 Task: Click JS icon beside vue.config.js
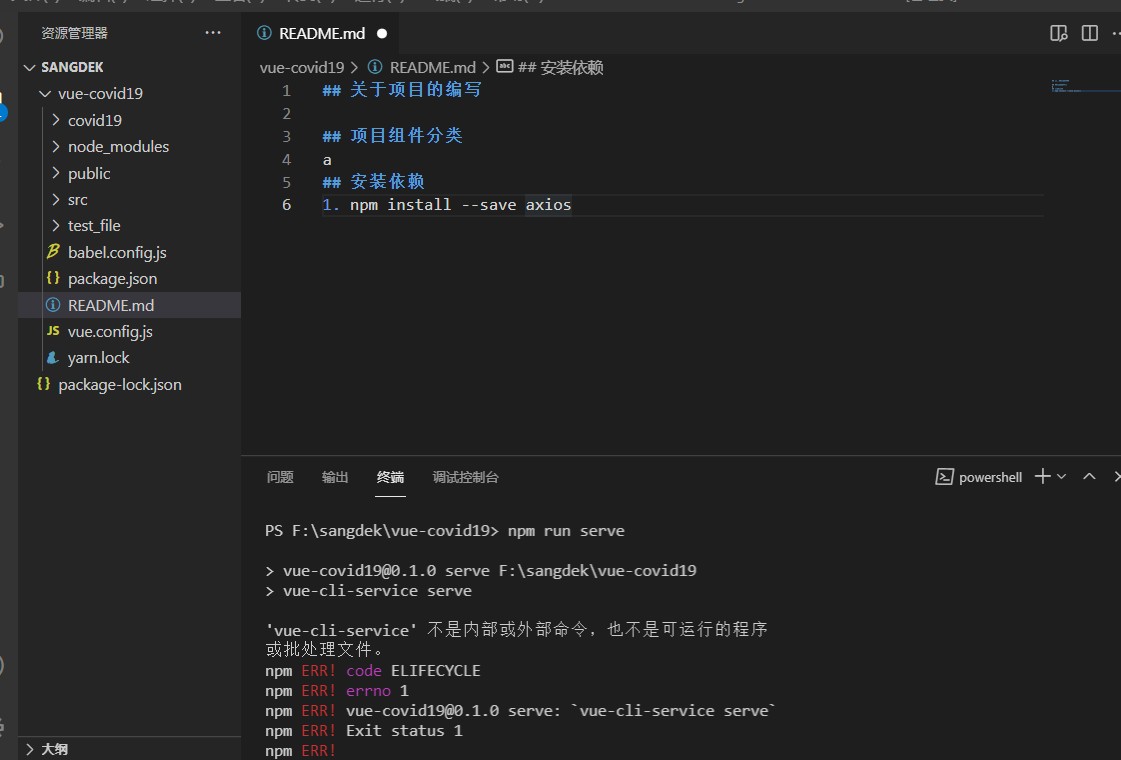coord(53,331)
